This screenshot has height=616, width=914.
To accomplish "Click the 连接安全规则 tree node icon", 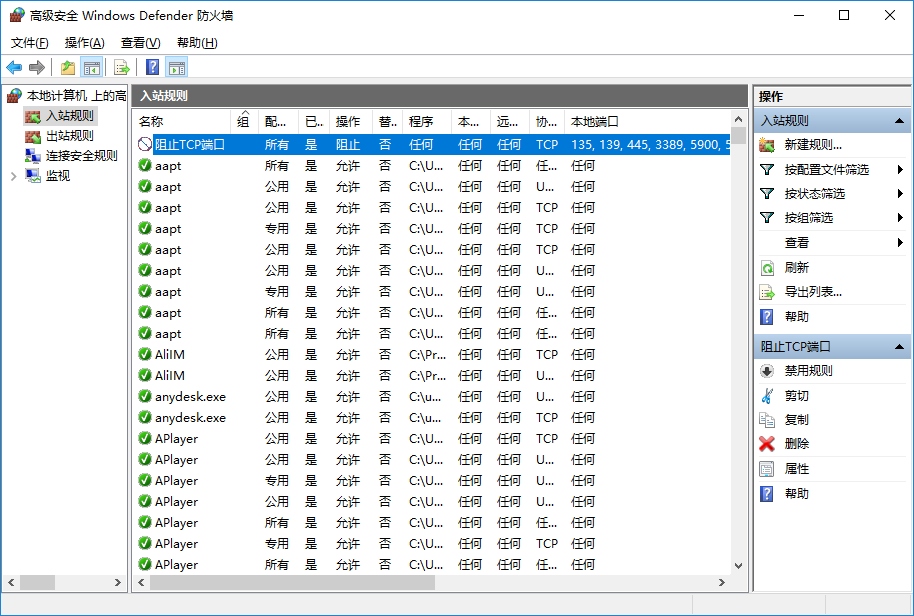I will click(33, 156).
